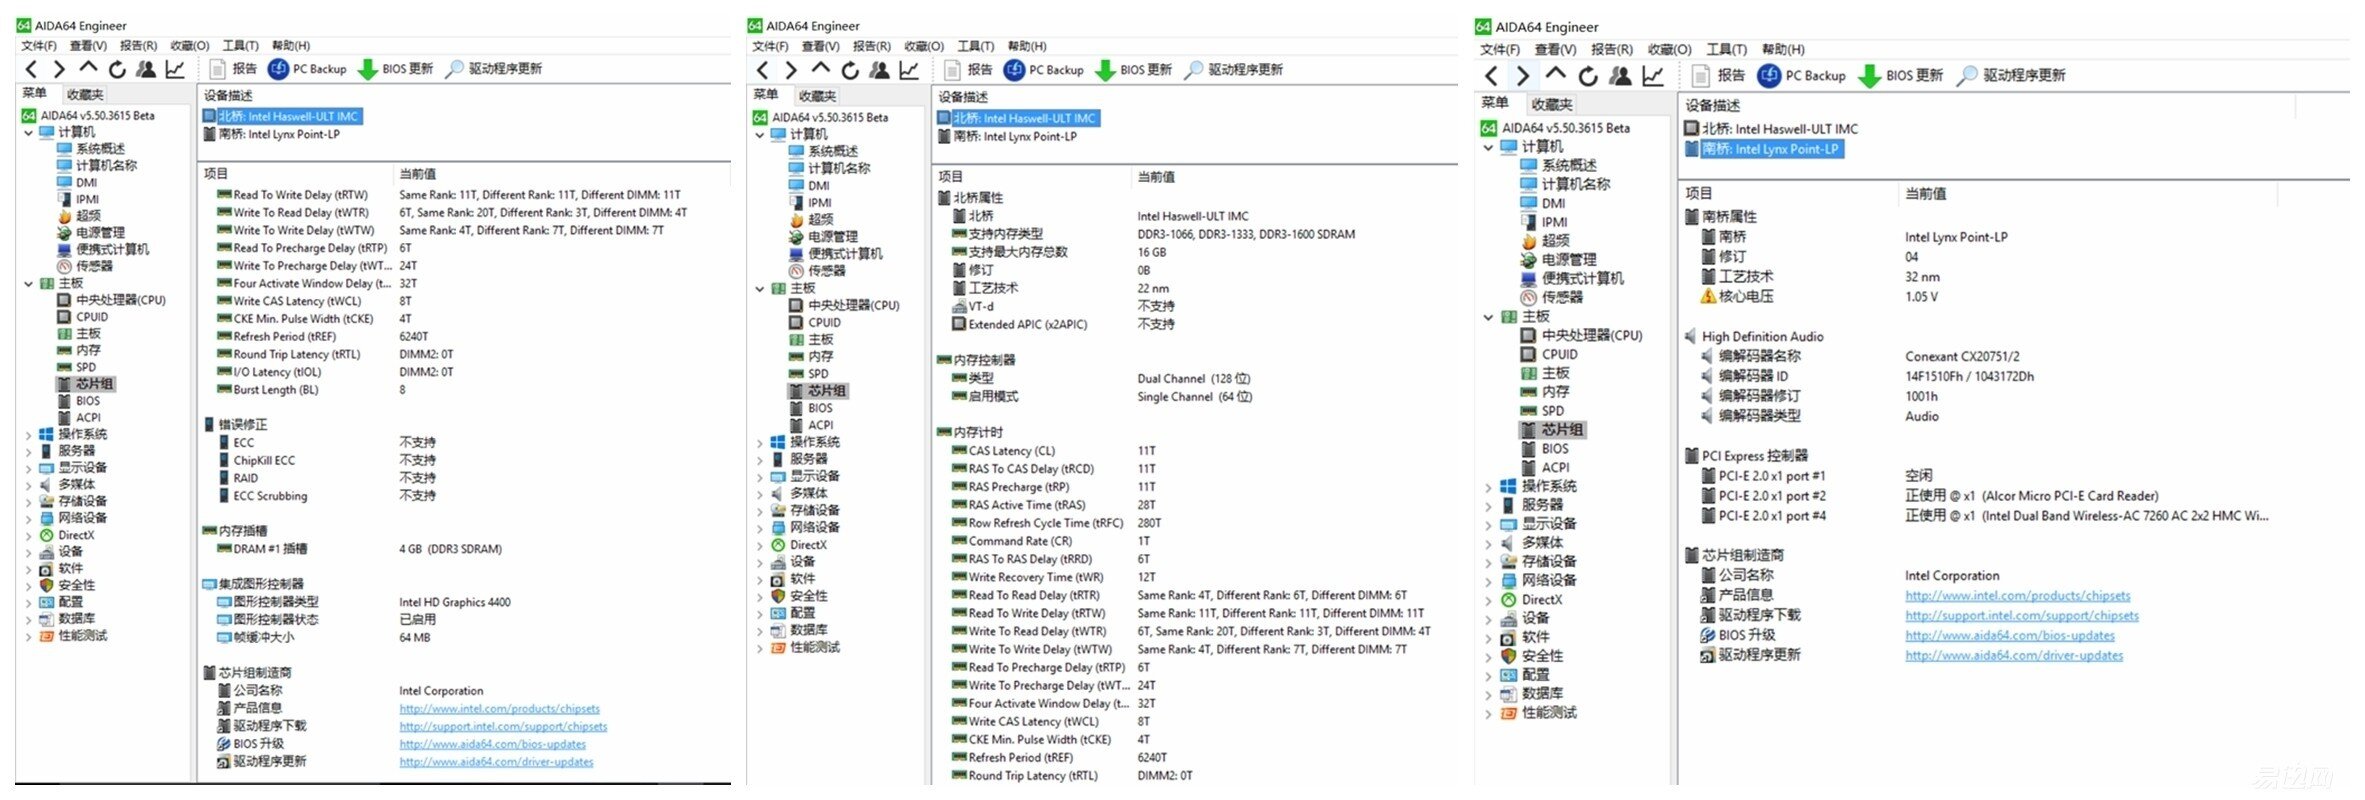
Task: Switch to 收藏夹 tab in the left window
Action: click(85, 94)
